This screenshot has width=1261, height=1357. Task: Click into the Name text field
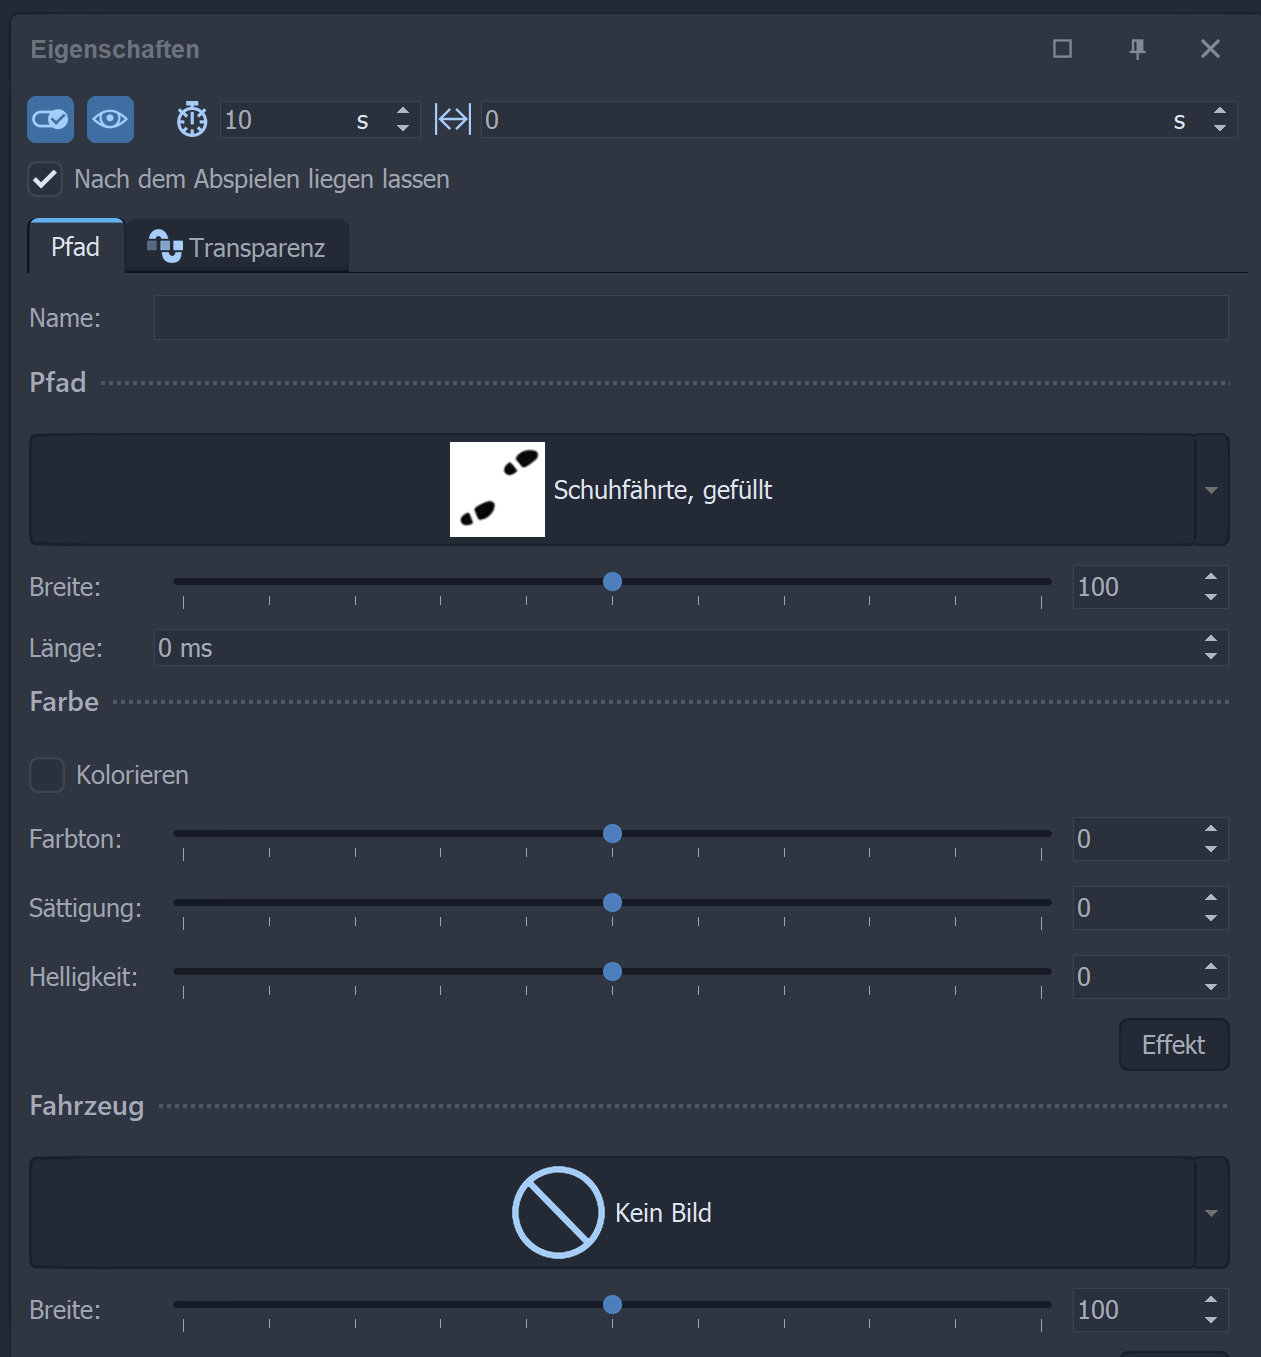[x=690, y=318]
